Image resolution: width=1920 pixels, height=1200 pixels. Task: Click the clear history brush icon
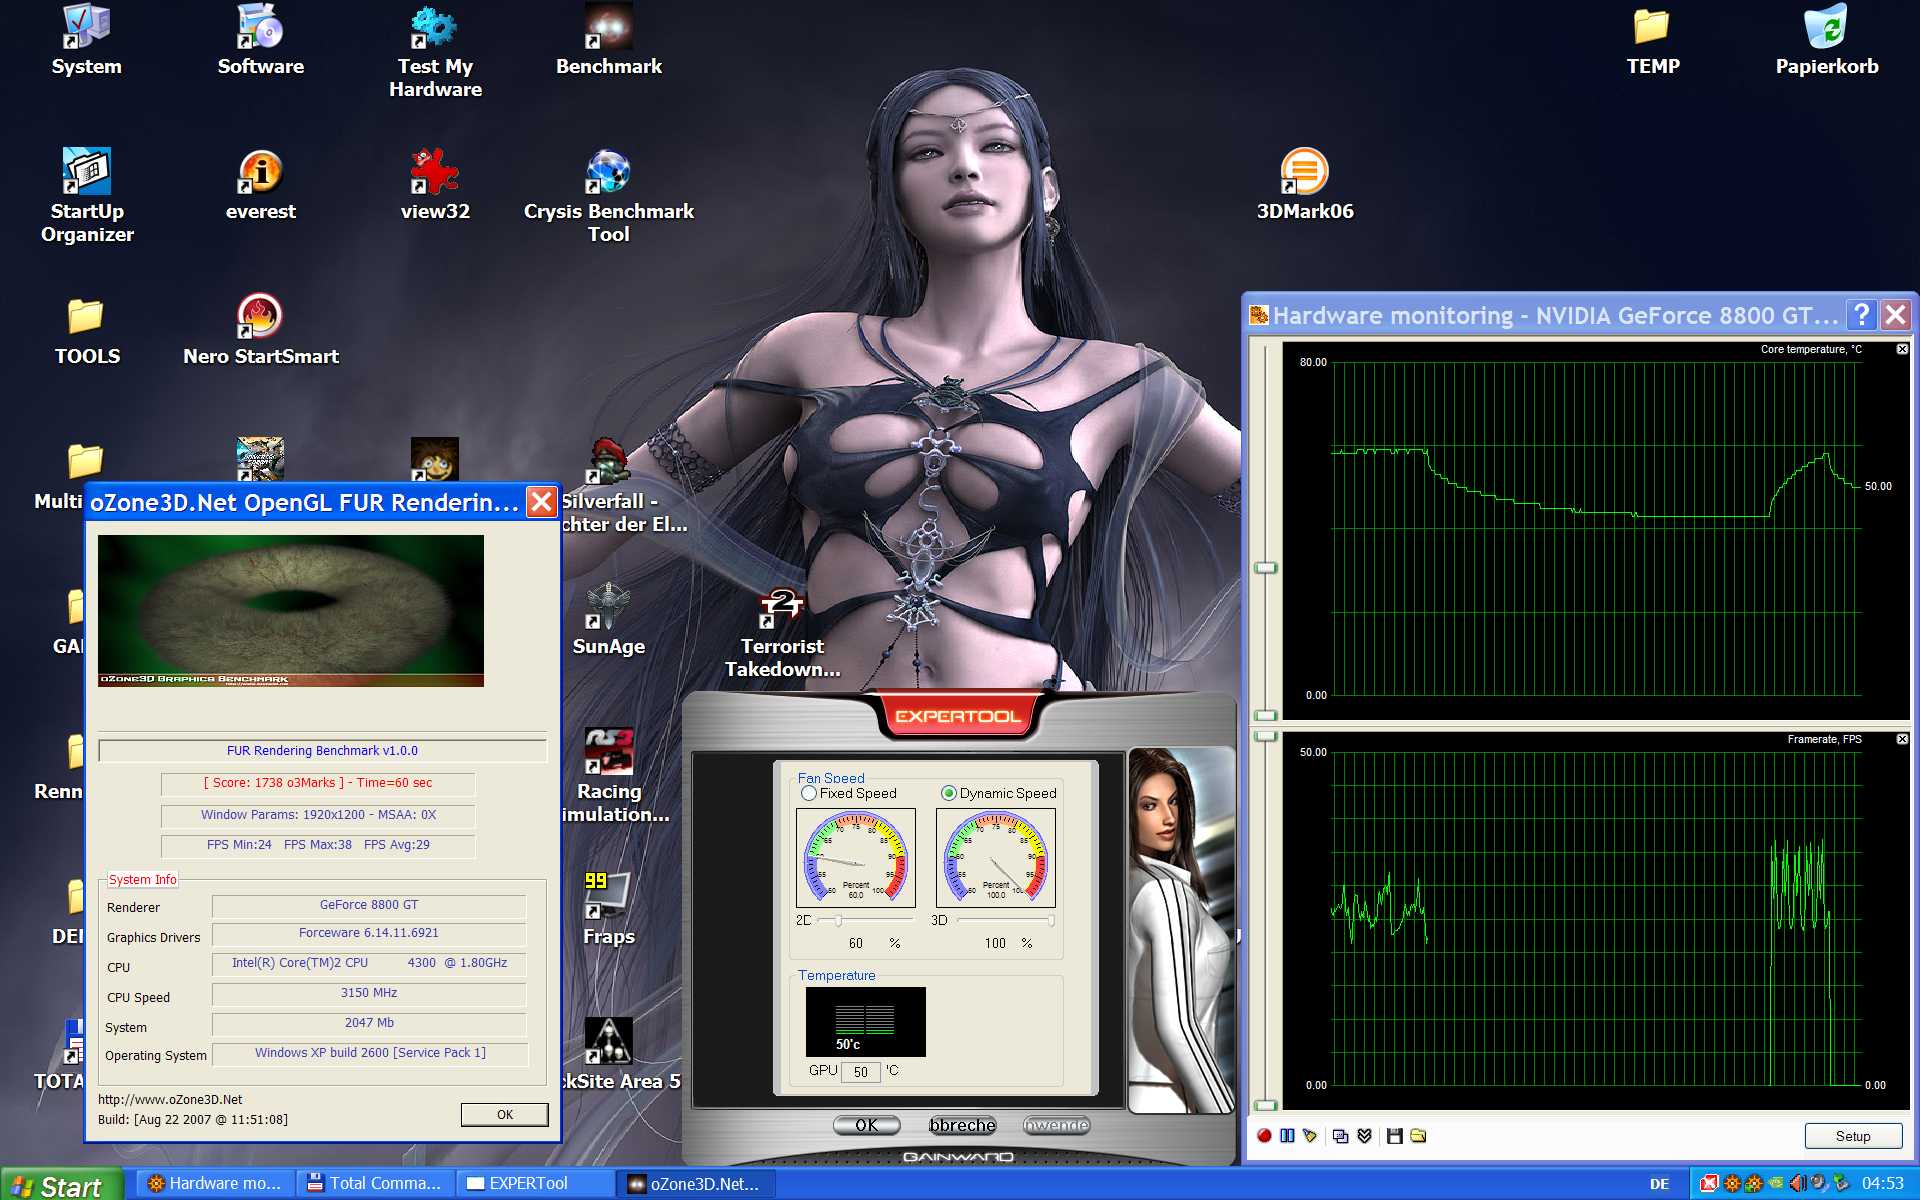pyautogui.click(x=1310, y=1136)
